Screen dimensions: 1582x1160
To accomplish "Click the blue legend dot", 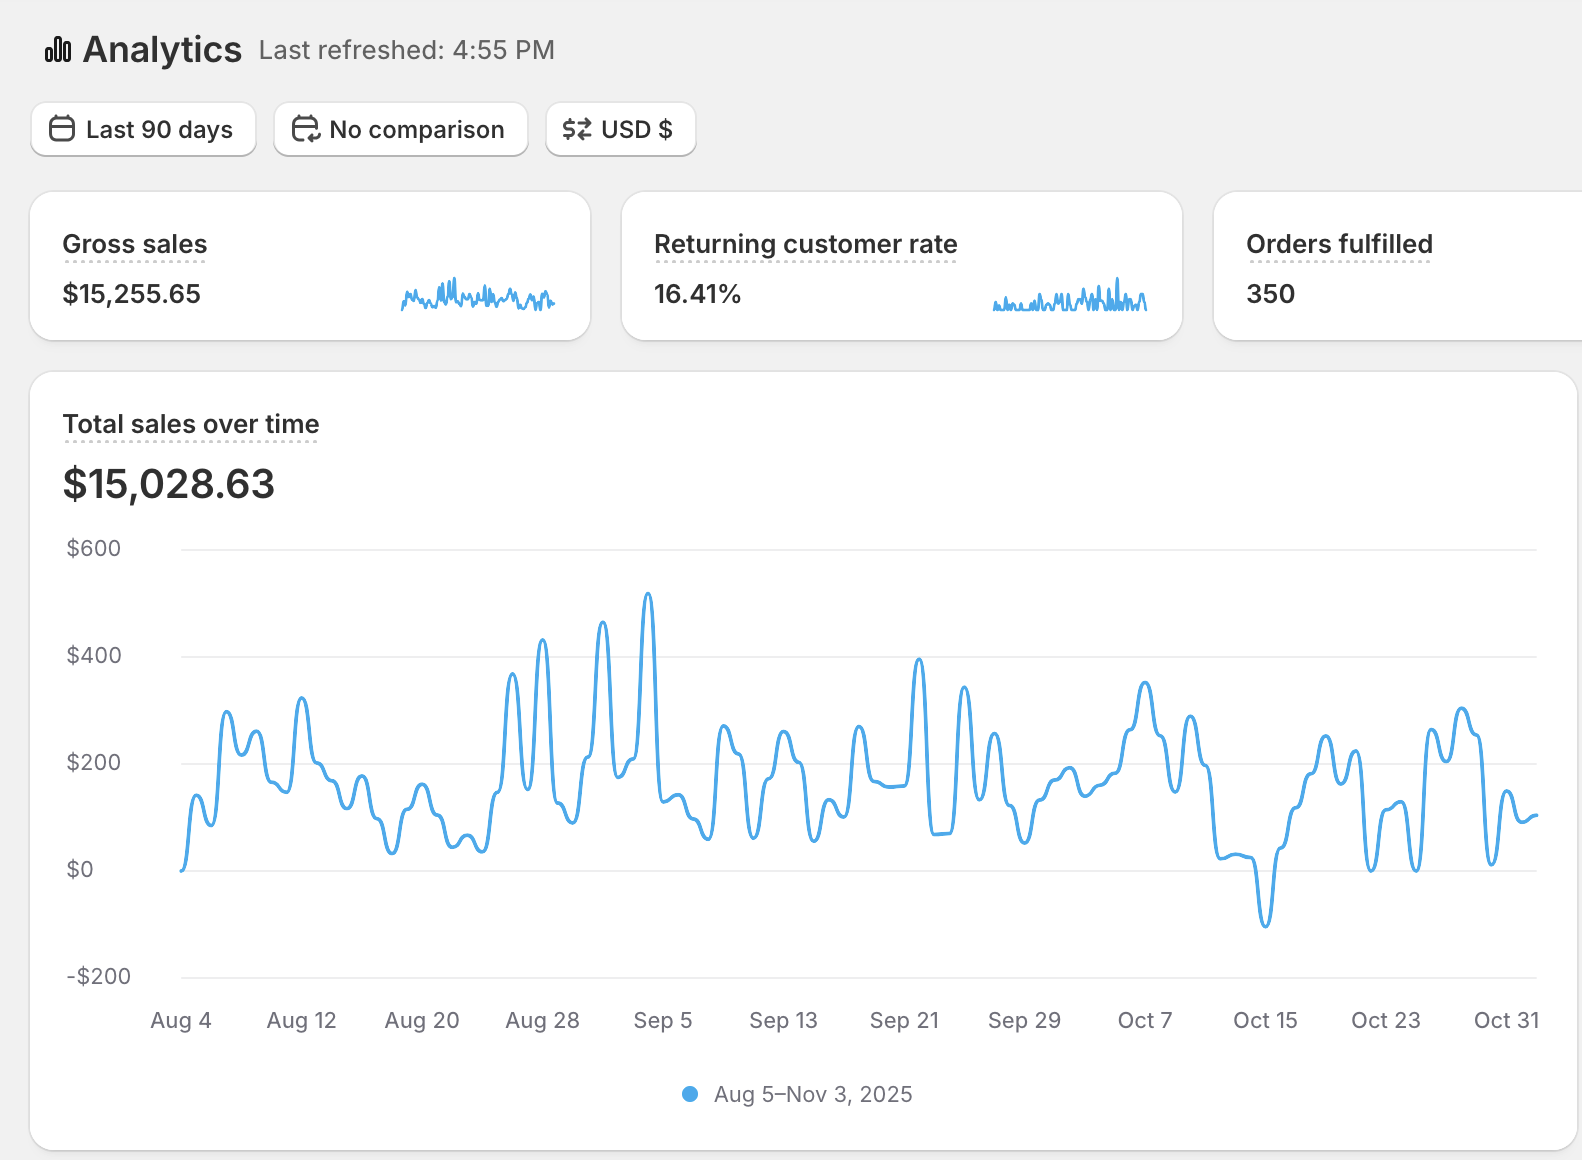I will click(x=690, y=1094).
